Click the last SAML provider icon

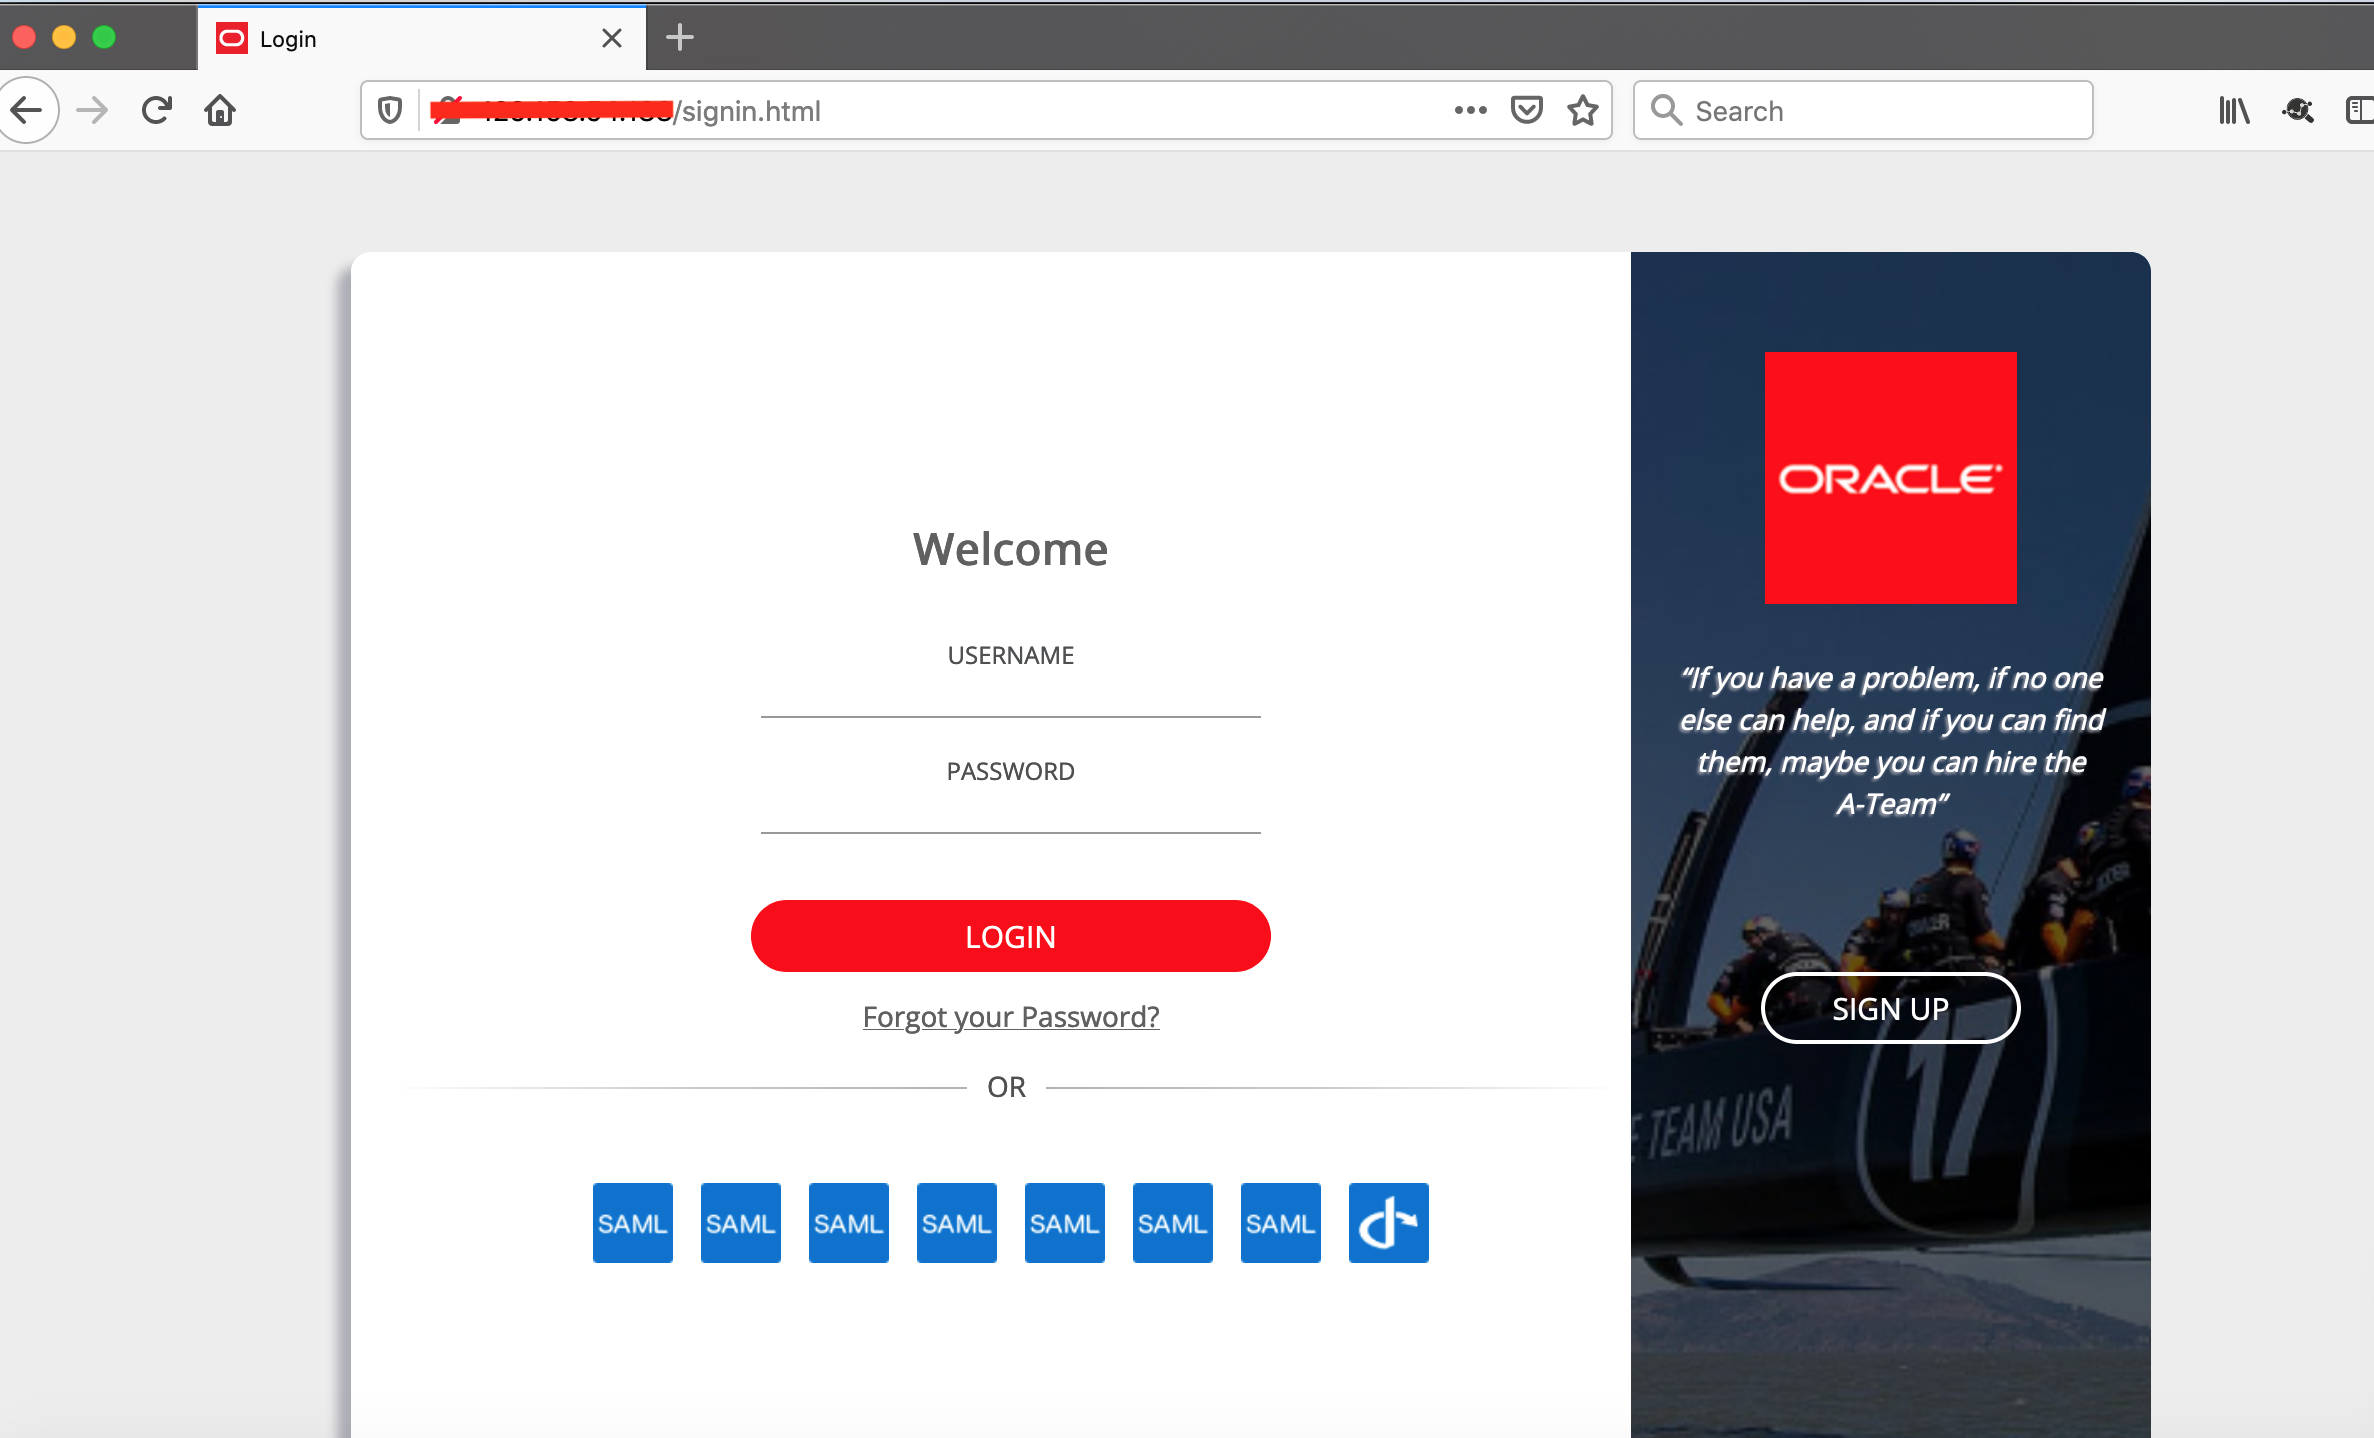(x=1280, y=1222)
